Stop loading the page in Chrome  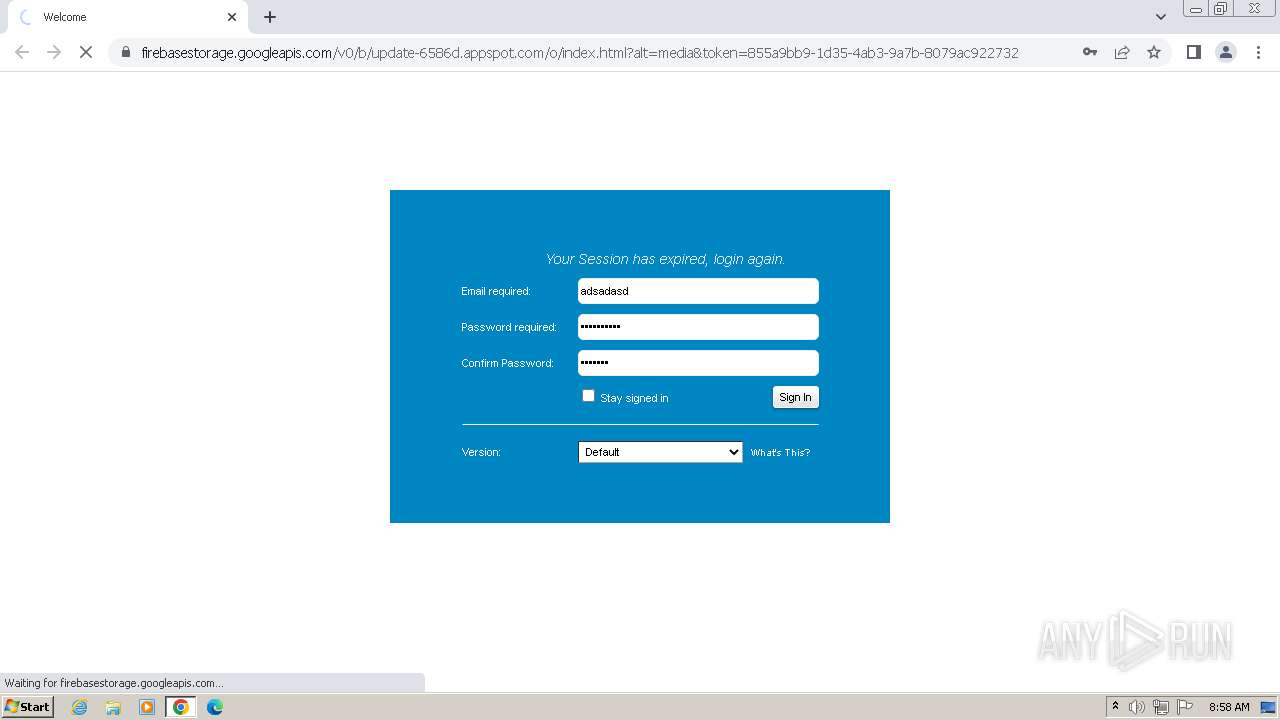click(86, 52)
